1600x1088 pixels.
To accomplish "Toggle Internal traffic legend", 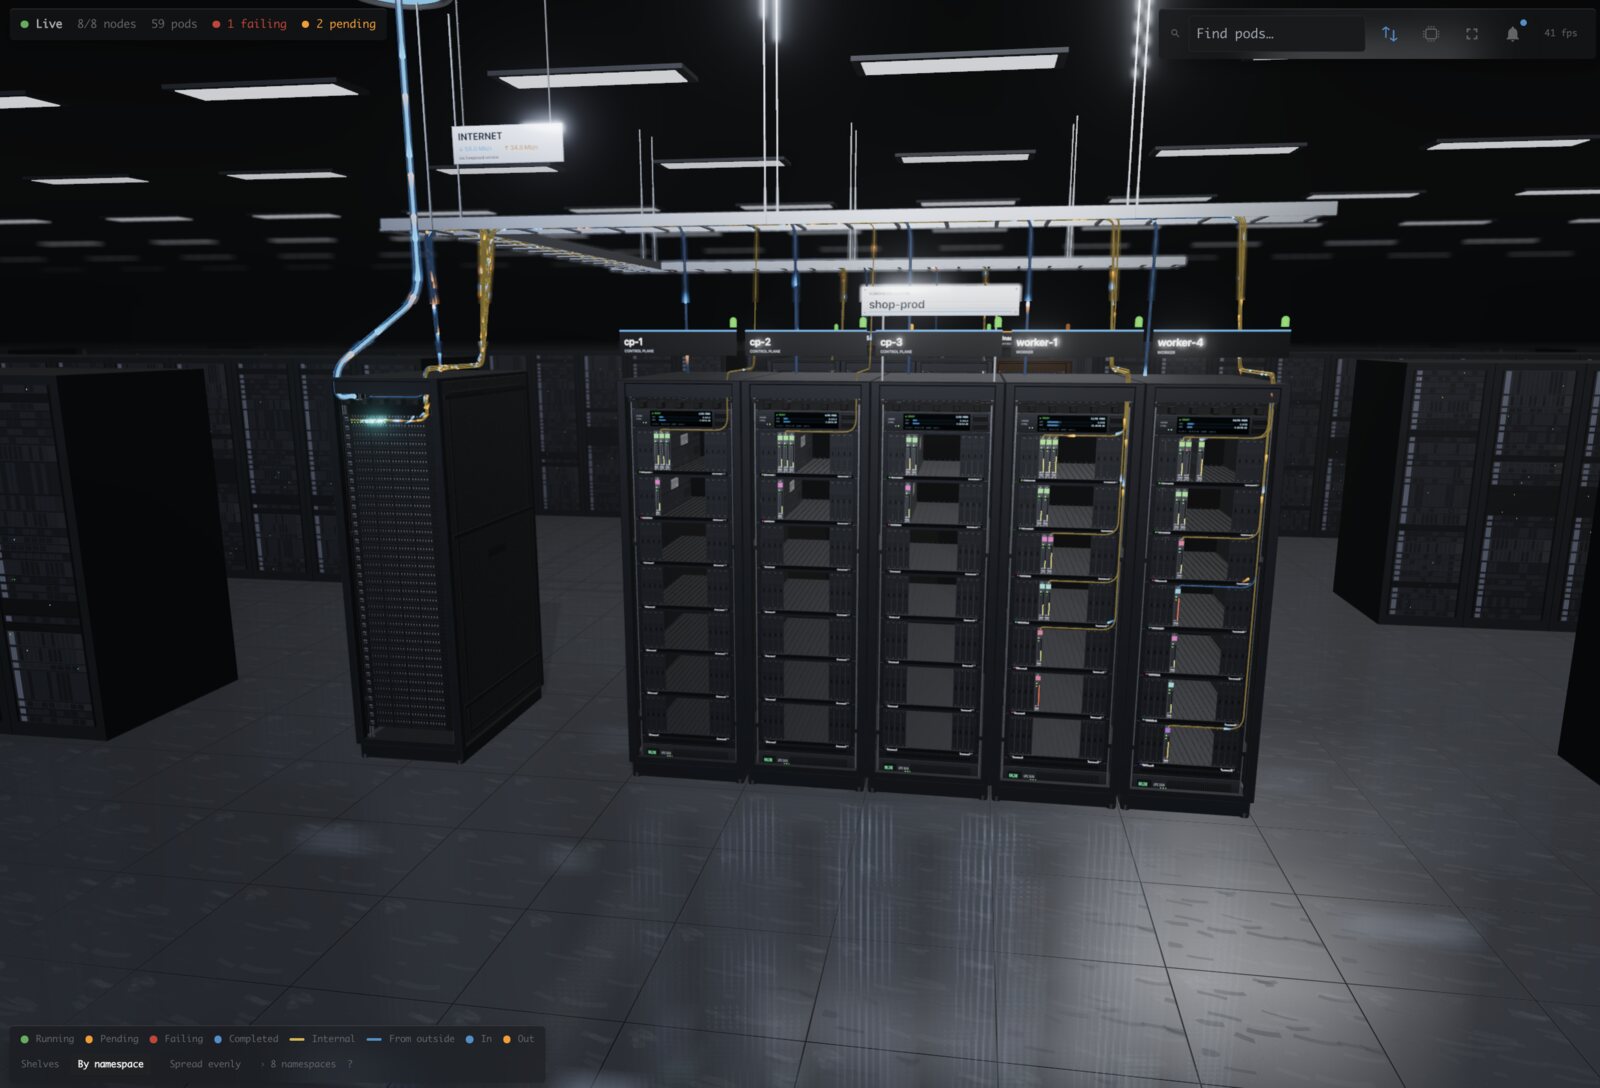I will pos(322,1039).
